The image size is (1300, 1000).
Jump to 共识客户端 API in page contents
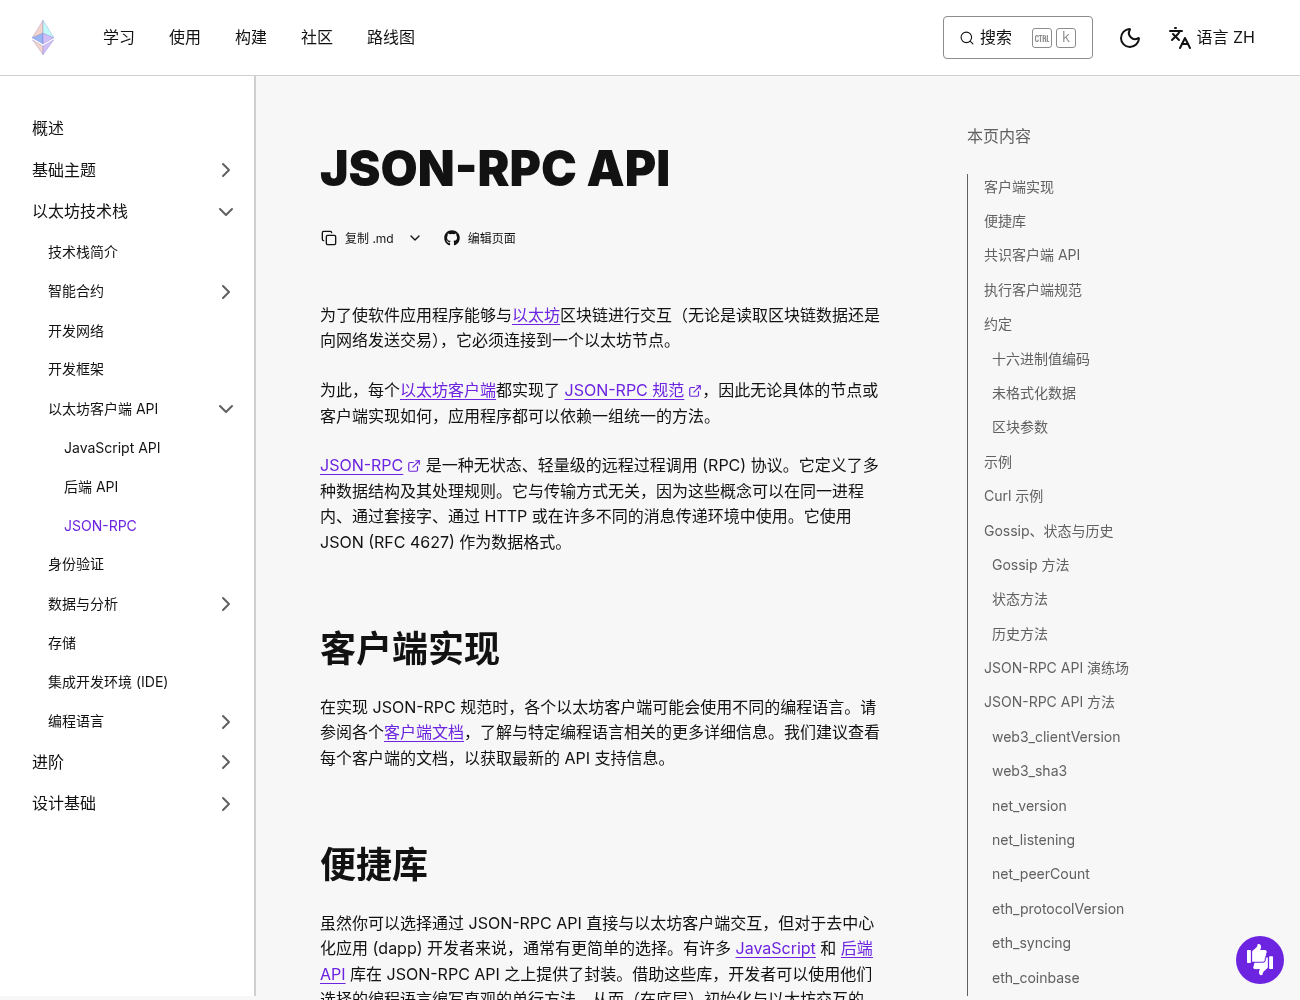point(1032,255)
